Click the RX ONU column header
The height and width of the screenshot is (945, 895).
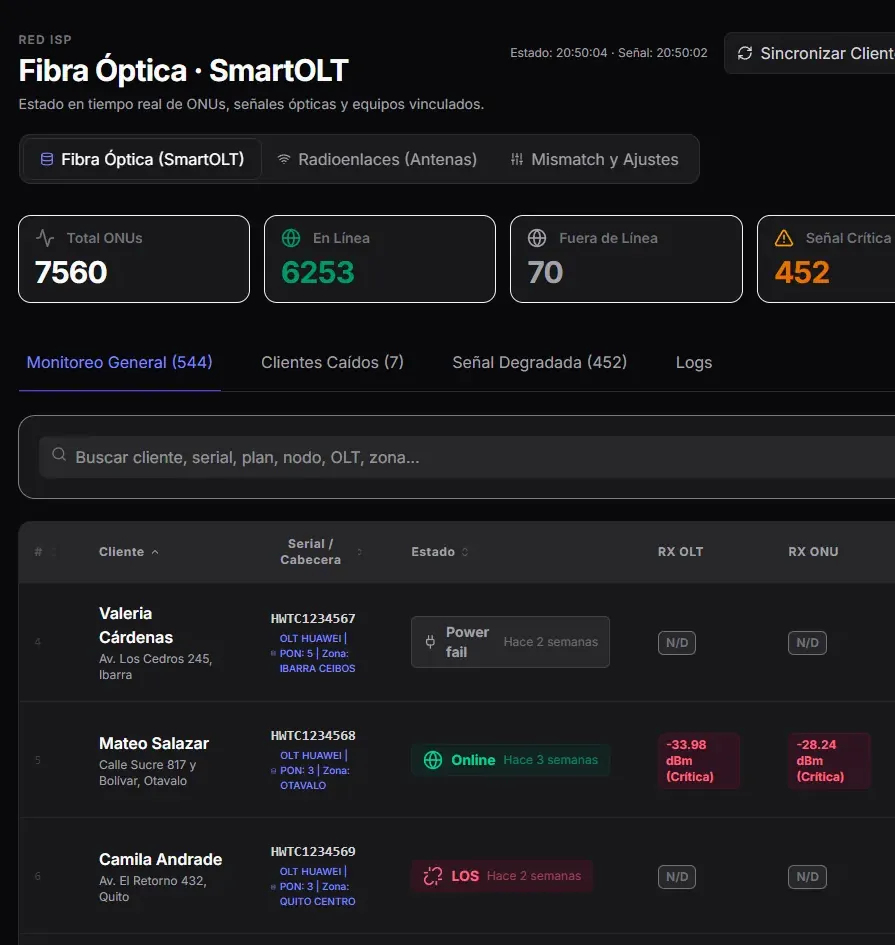coord(813,551)
